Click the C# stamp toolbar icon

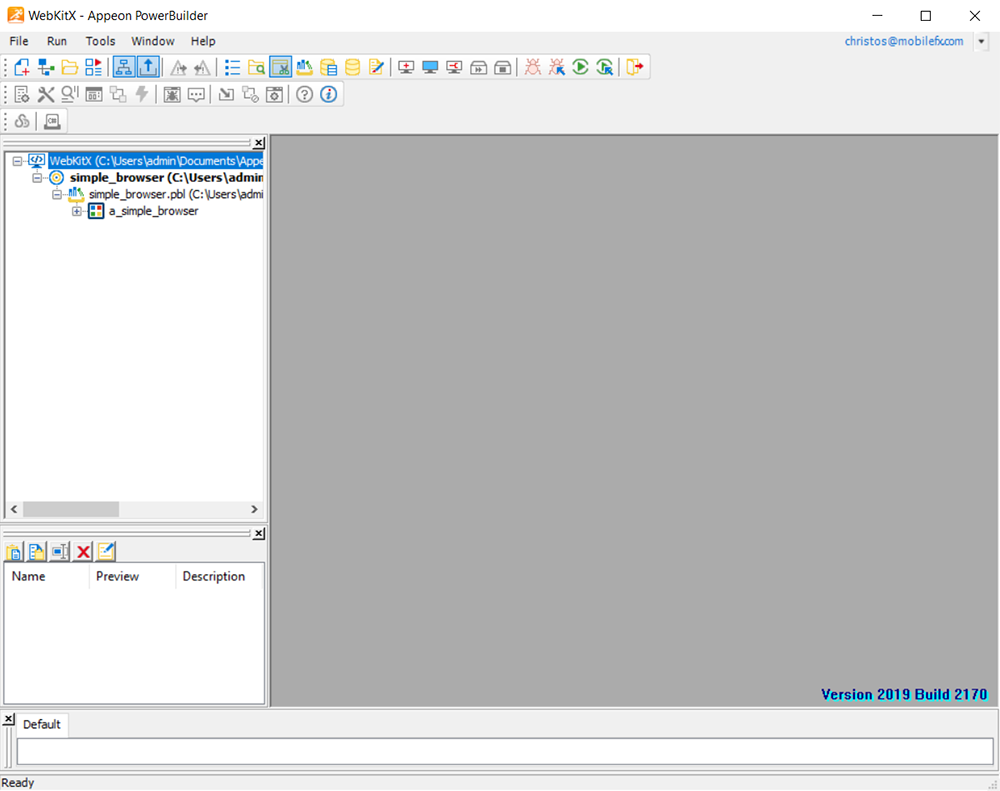(x=52, y=121)
